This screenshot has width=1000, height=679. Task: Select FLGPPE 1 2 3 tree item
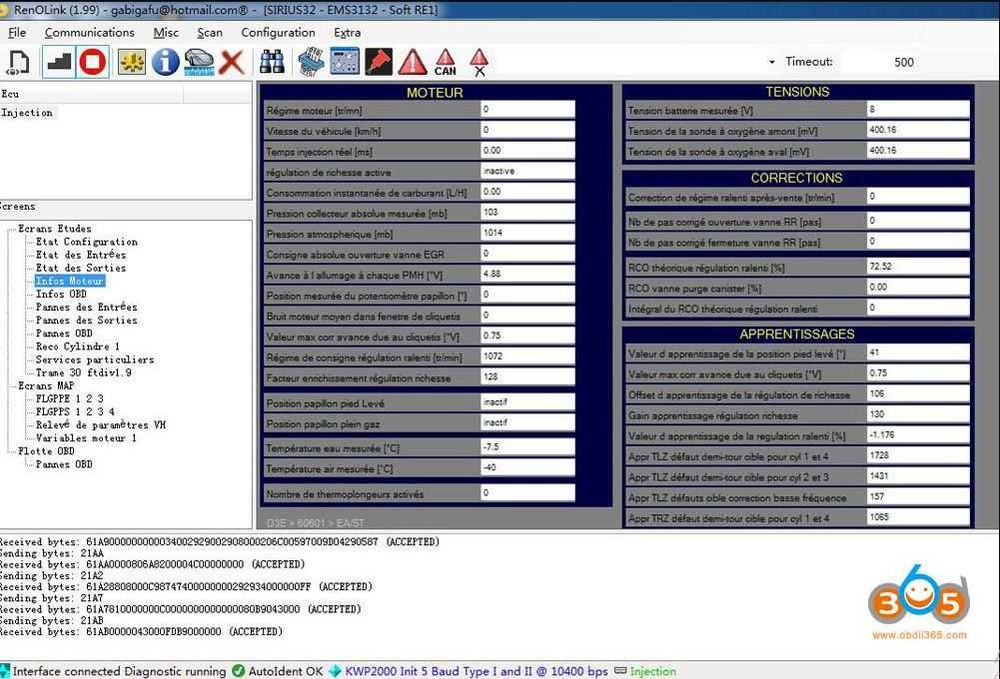click(70, 398)
